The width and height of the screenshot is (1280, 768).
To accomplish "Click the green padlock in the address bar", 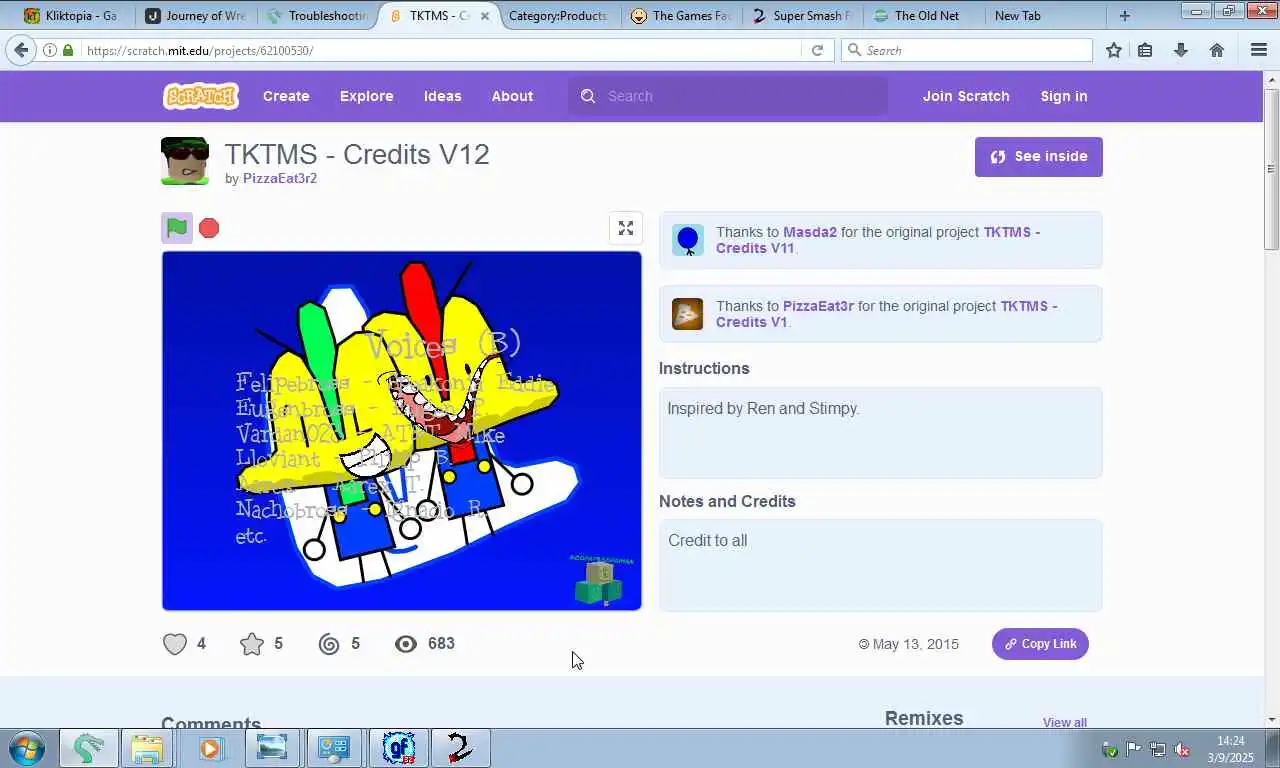I will click(68, 50).
